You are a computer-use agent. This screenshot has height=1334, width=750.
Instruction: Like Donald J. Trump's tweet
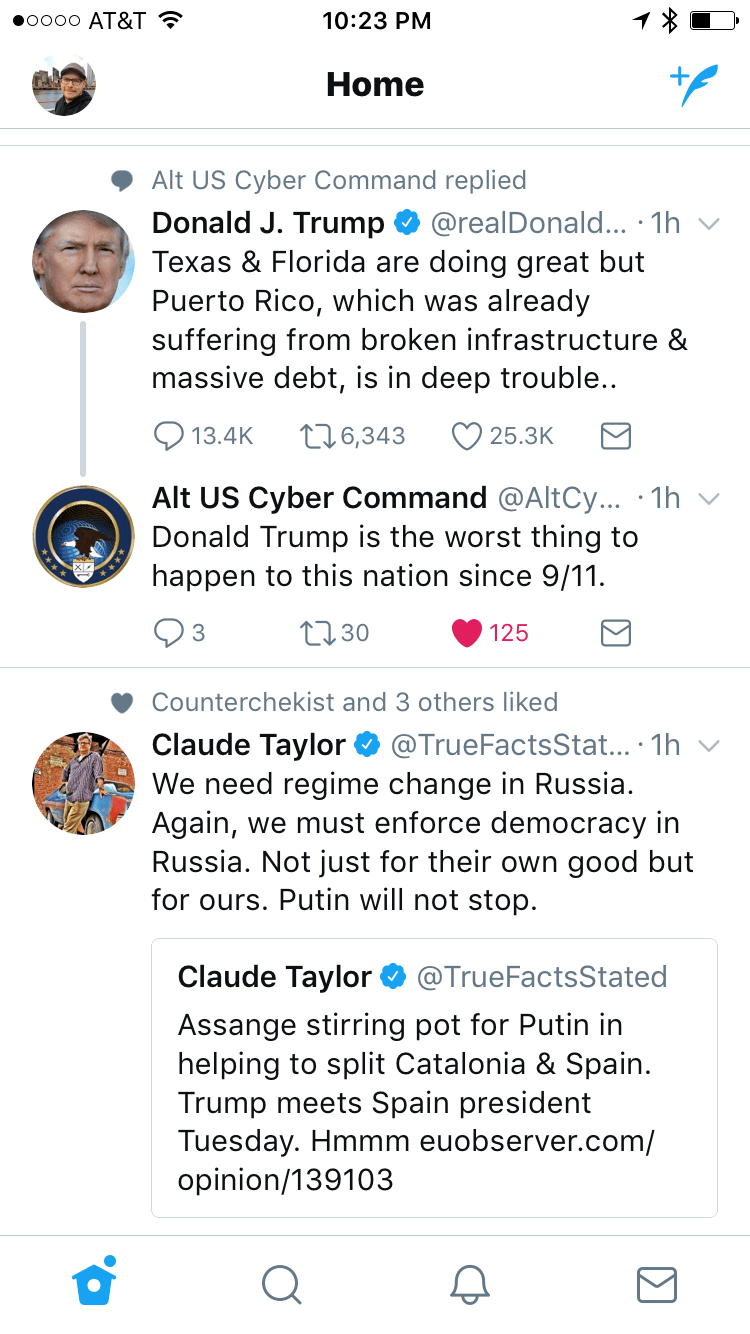466,436
